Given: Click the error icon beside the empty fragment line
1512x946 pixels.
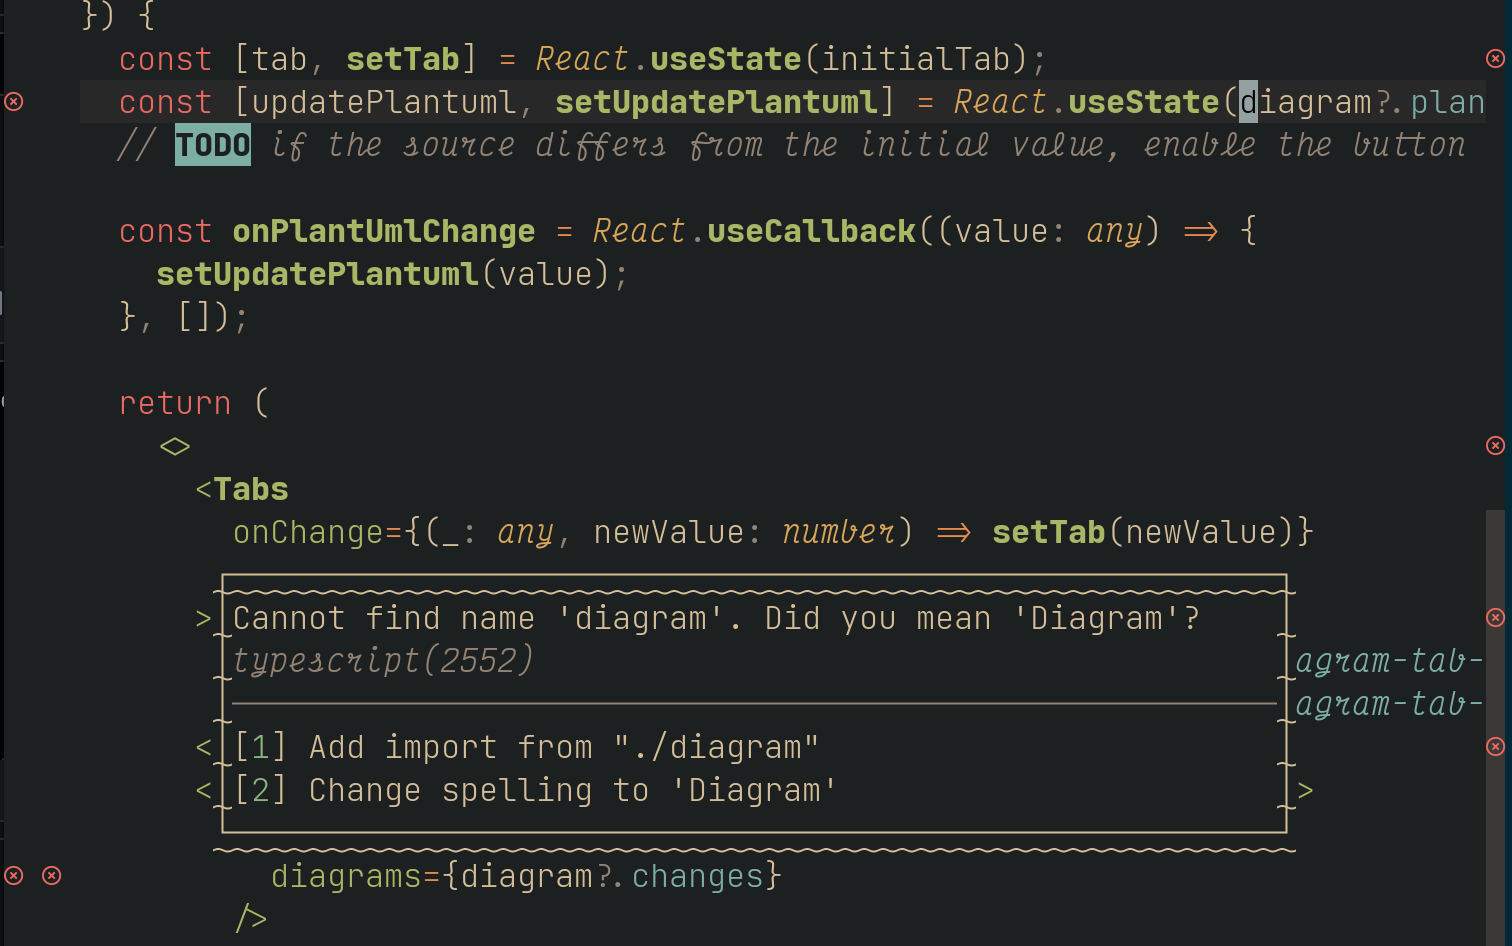Looking at the screenshot, I should click(x=1496, y=445).
